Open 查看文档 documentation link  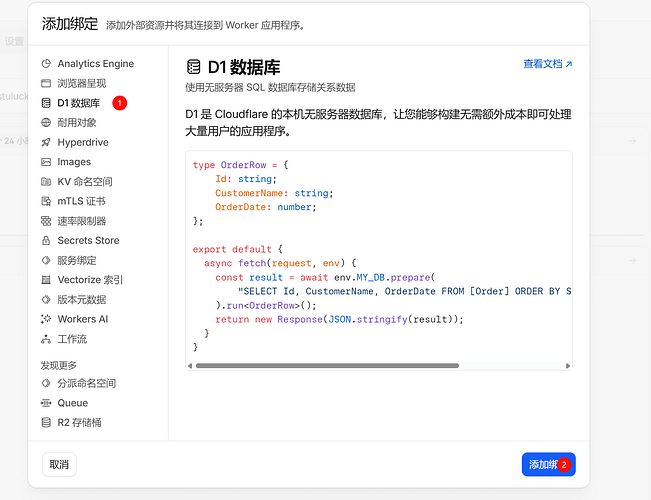pos(548,64)
